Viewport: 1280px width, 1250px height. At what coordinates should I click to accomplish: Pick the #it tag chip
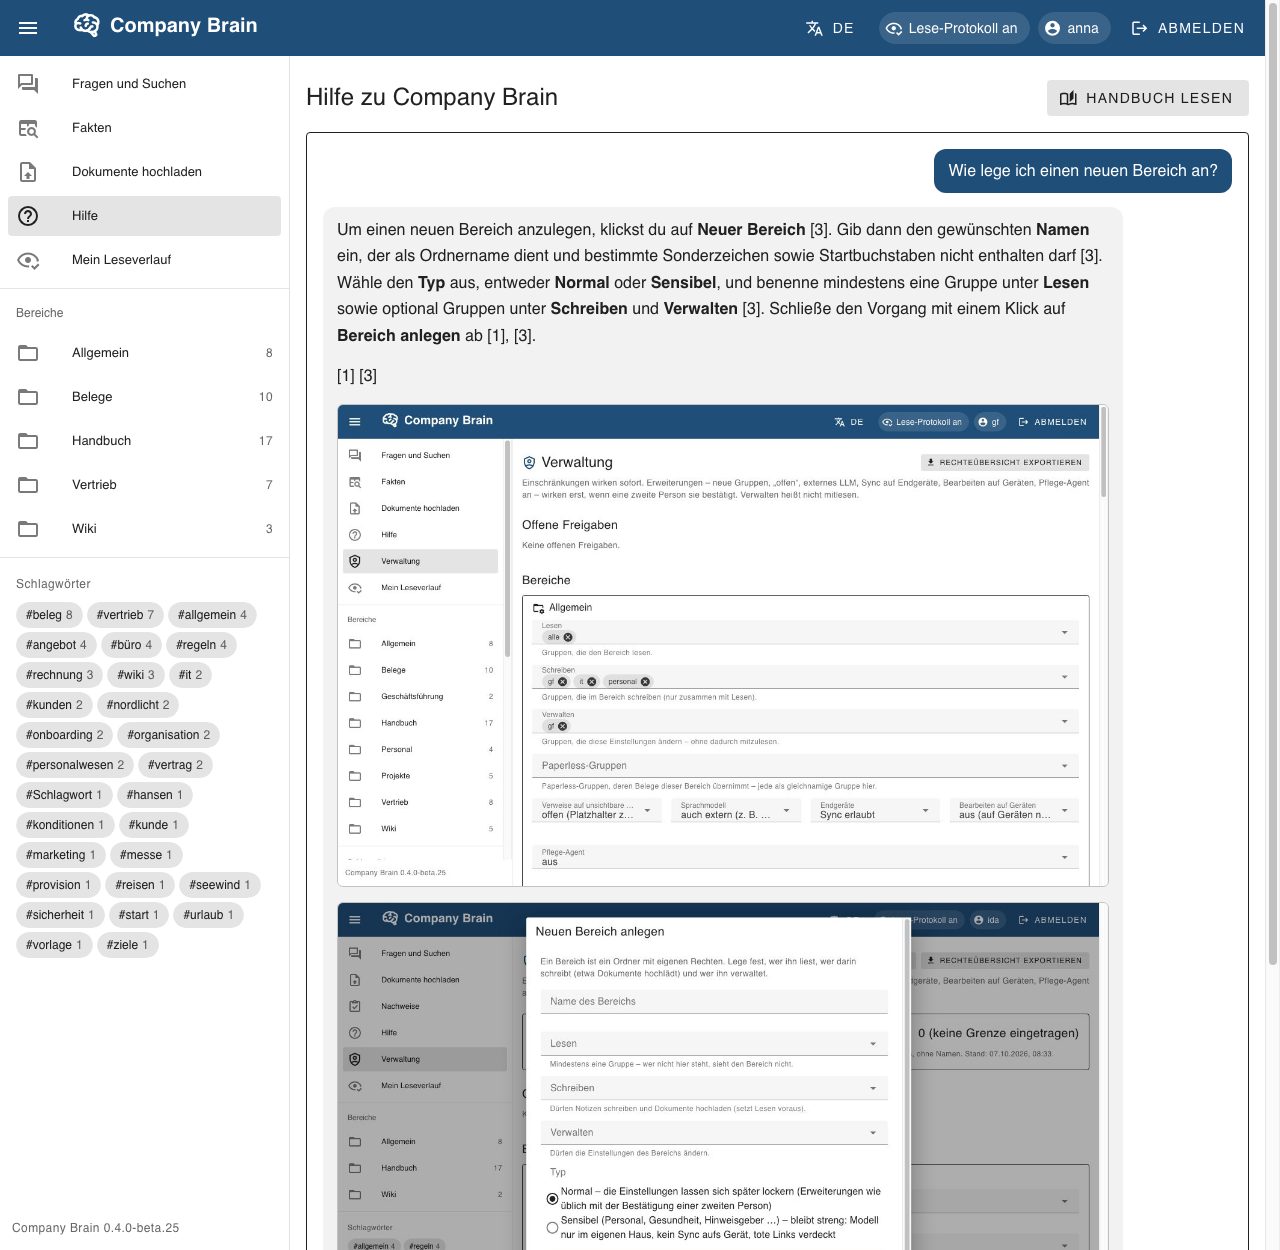click(x=190, y=675)
